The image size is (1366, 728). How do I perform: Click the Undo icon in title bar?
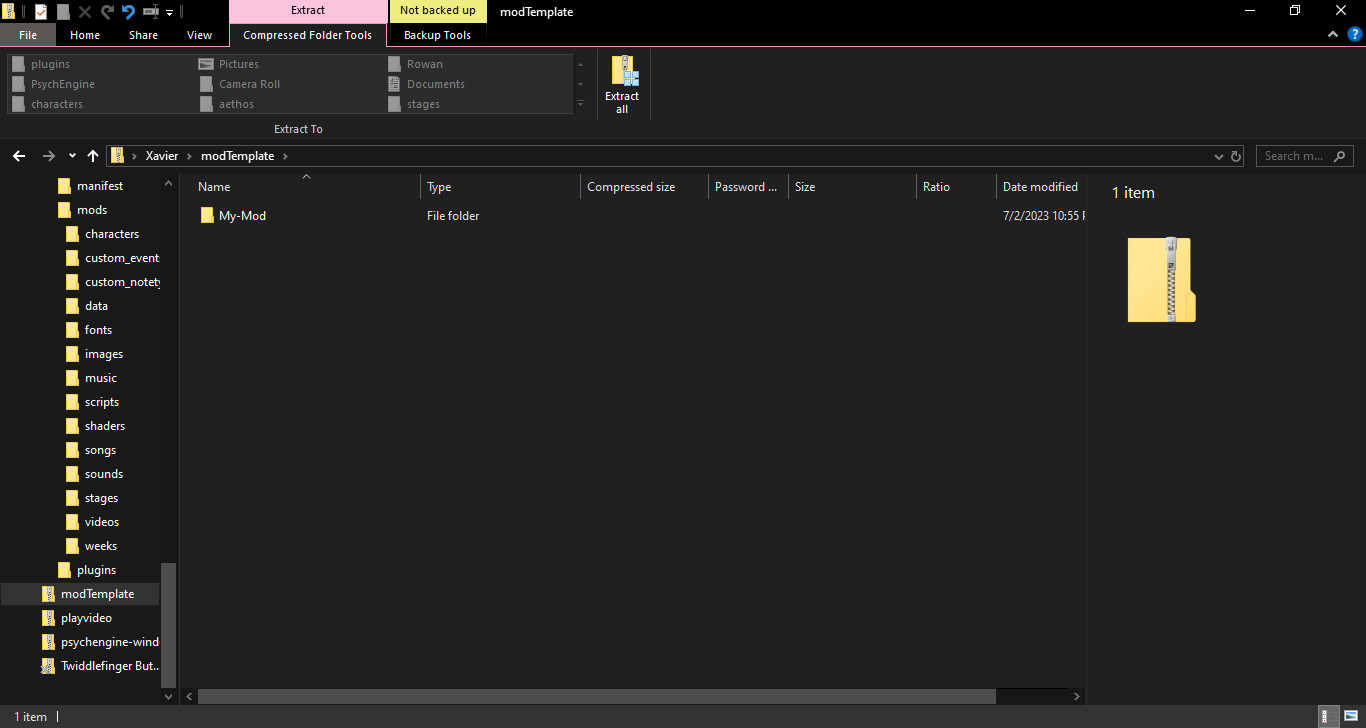coord(128,12)
